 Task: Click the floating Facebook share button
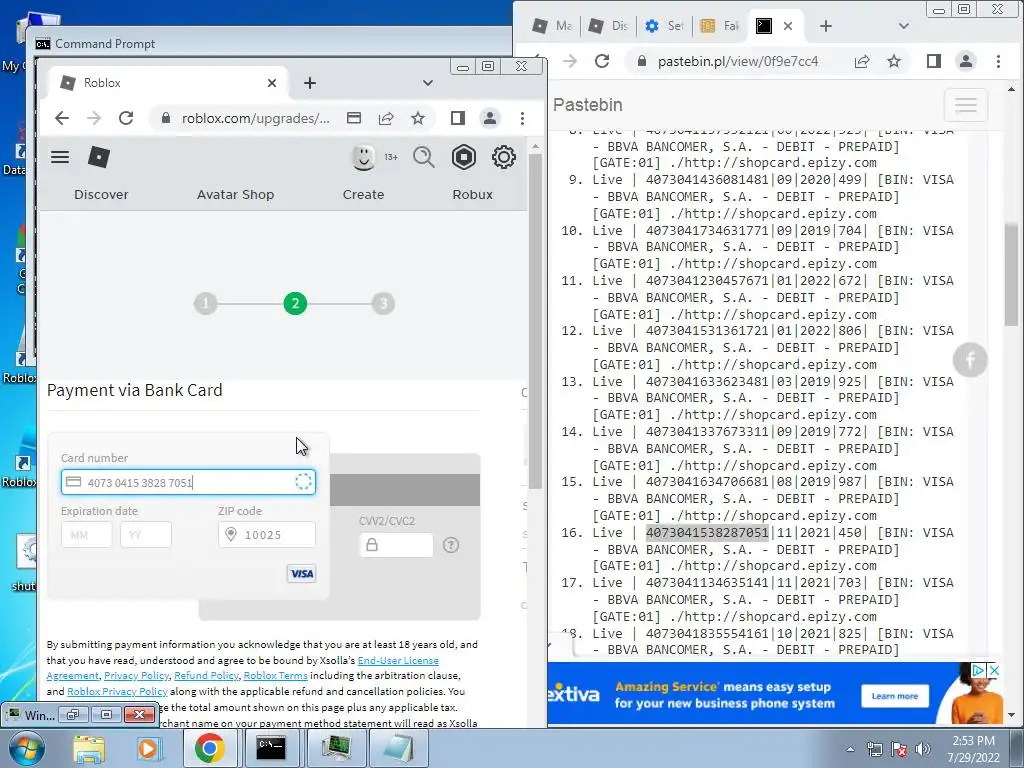pos(970,360)
